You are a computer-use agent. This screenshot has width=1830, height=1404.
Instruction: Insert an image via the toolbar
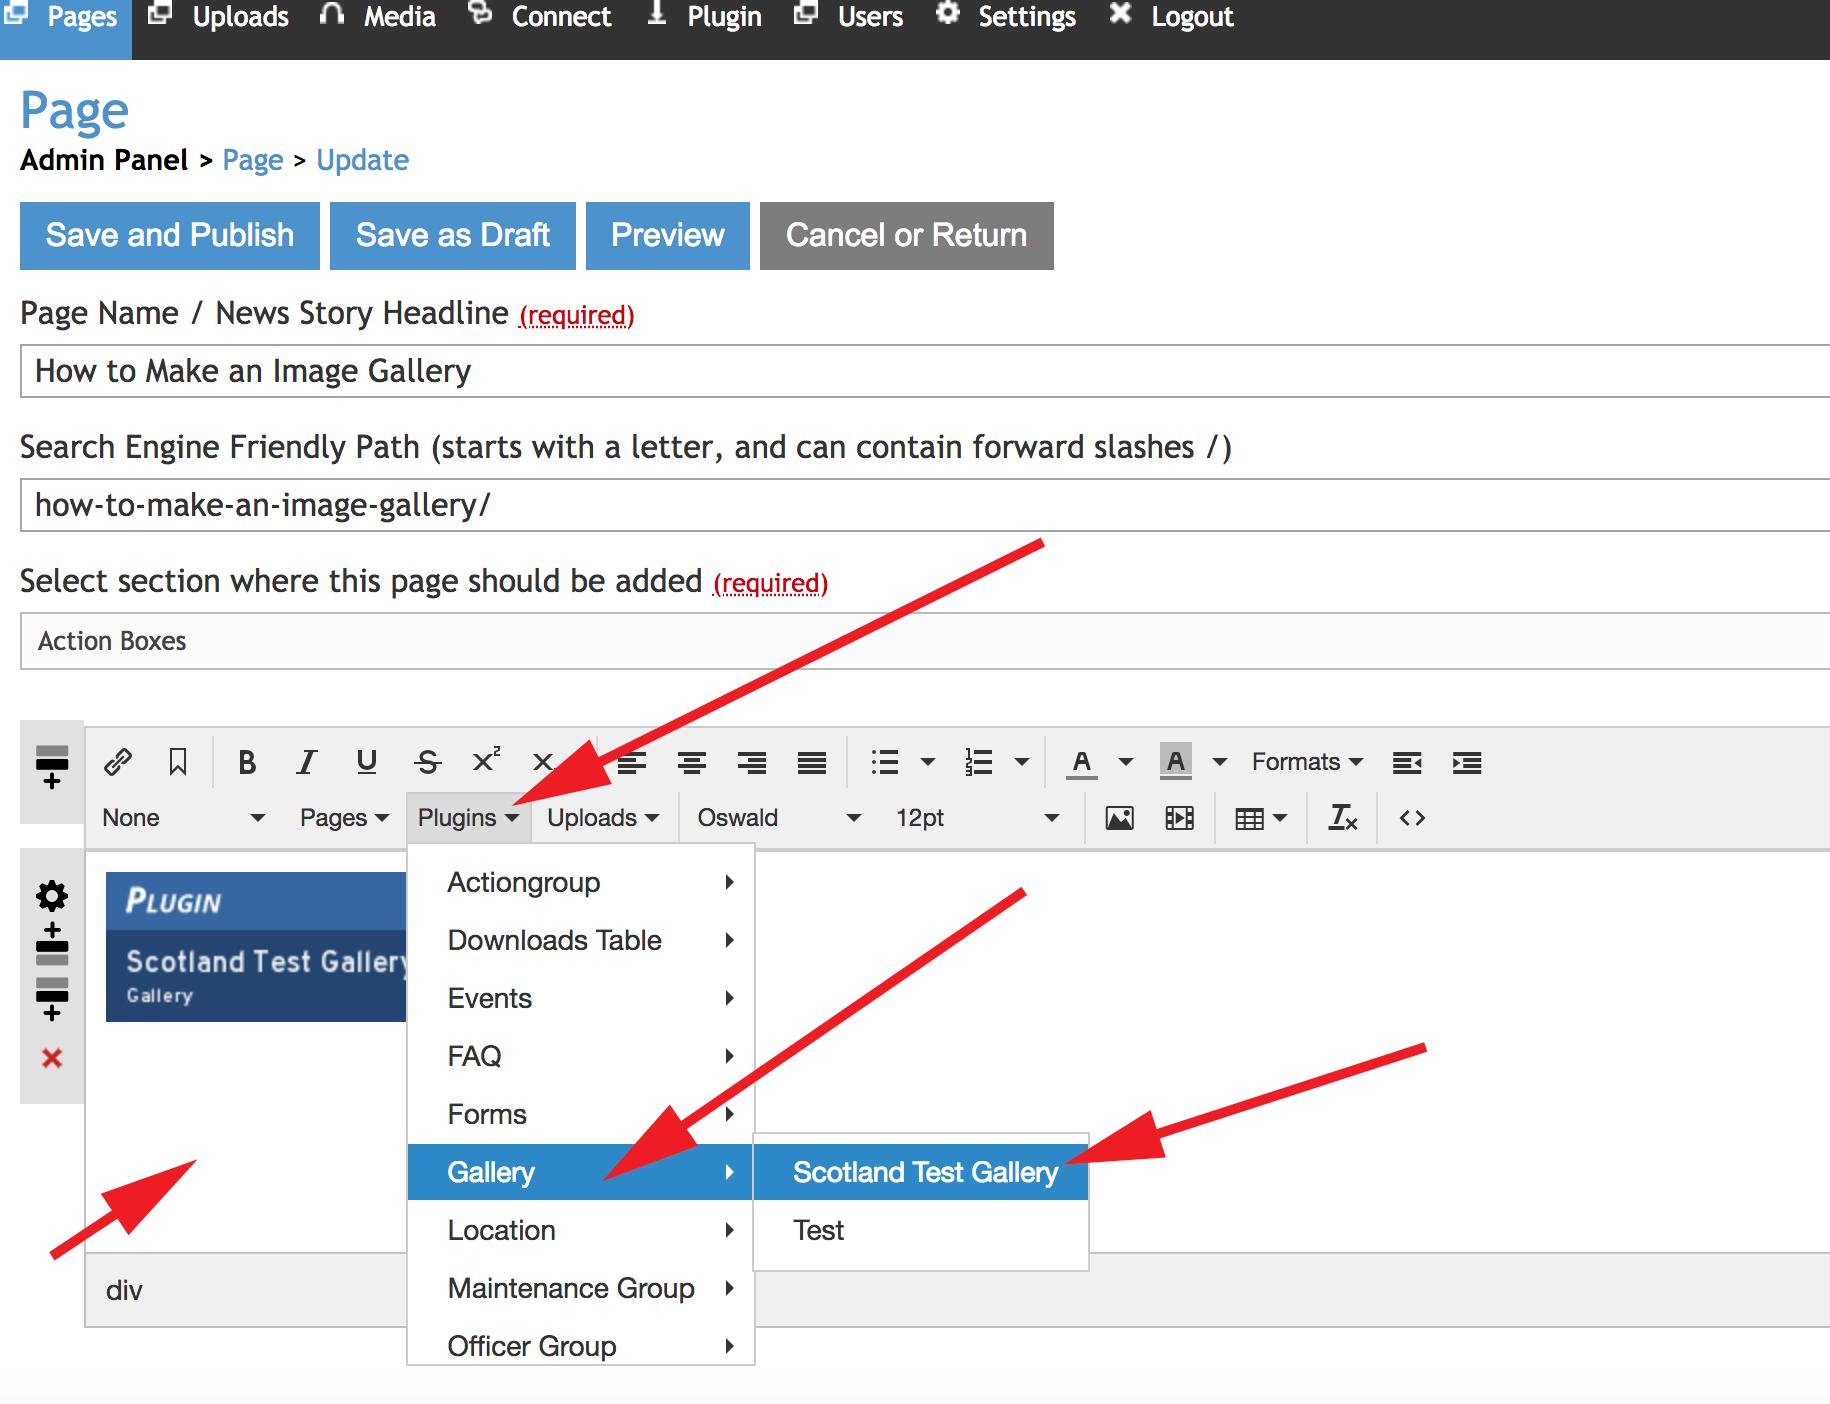(1119, 818)
